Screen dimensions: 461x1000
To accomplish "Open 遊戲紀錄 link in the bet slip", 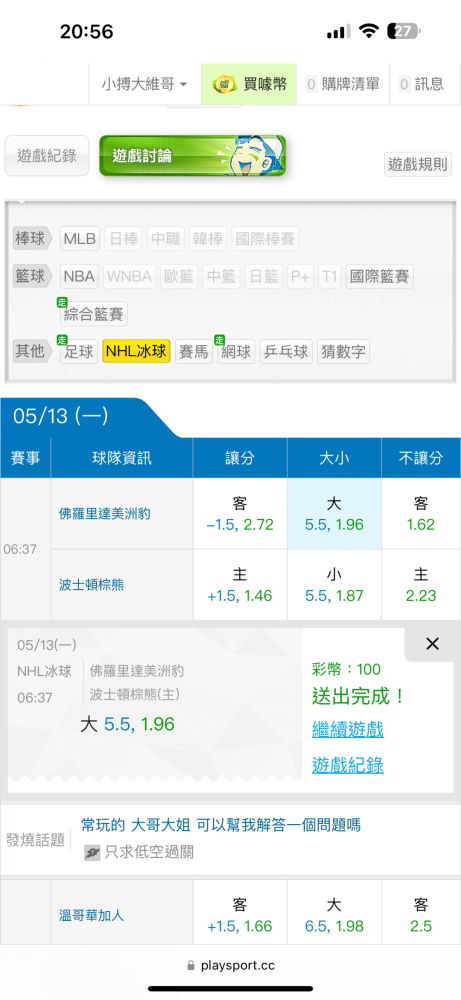I will coord(348,765).
